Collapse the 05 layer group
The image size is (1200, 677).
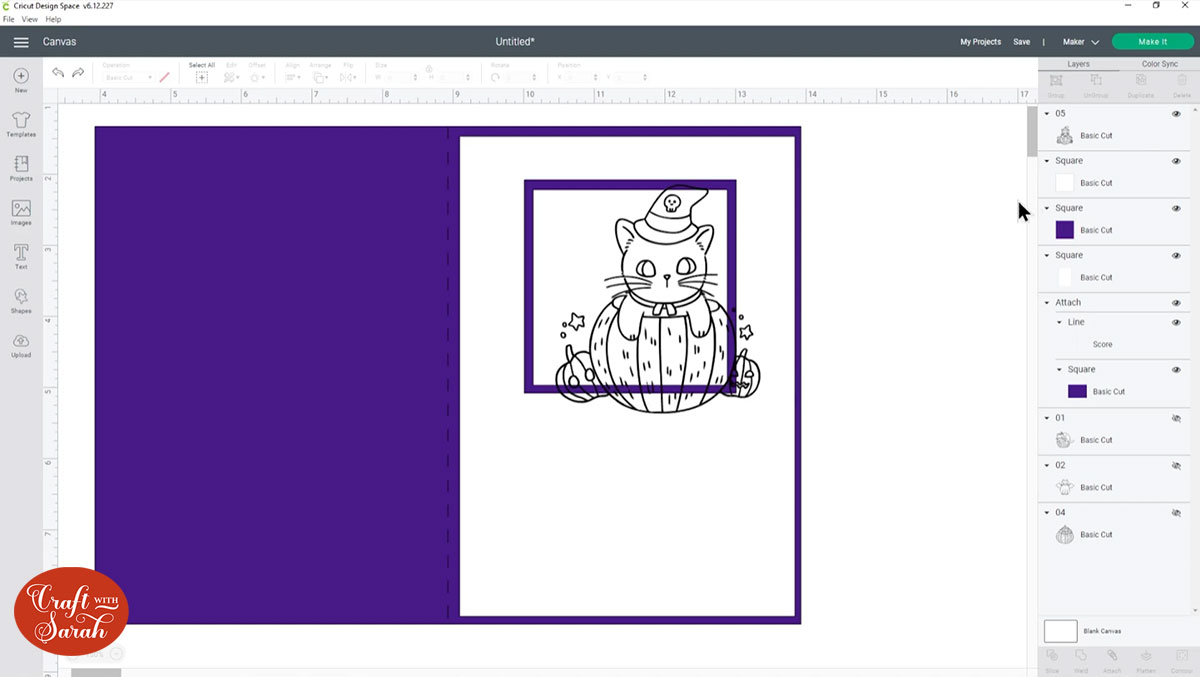point(1047,114)
